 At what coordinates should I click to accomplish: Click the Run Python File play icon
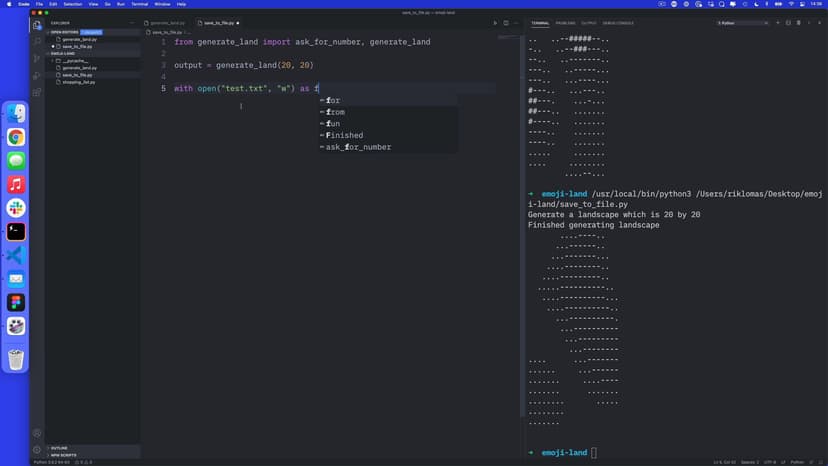(494, 22)
